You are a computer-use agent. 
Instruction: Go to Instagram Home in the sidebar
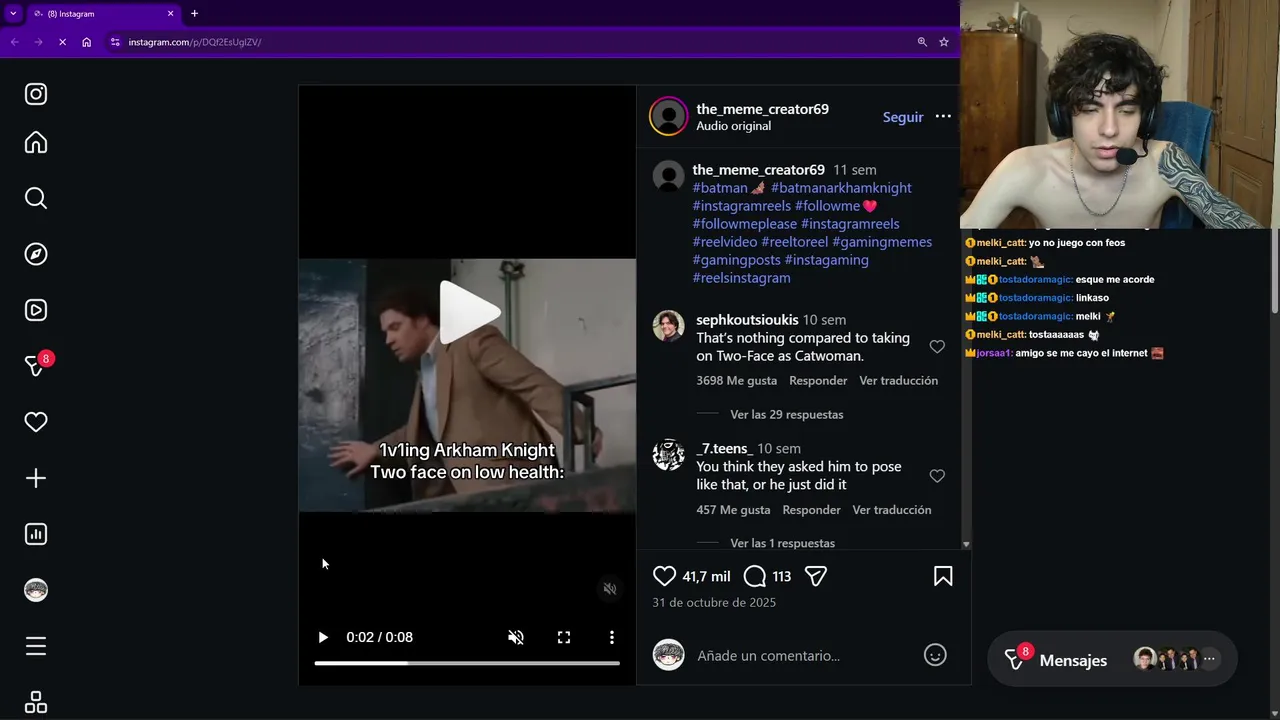click(36, 142)
